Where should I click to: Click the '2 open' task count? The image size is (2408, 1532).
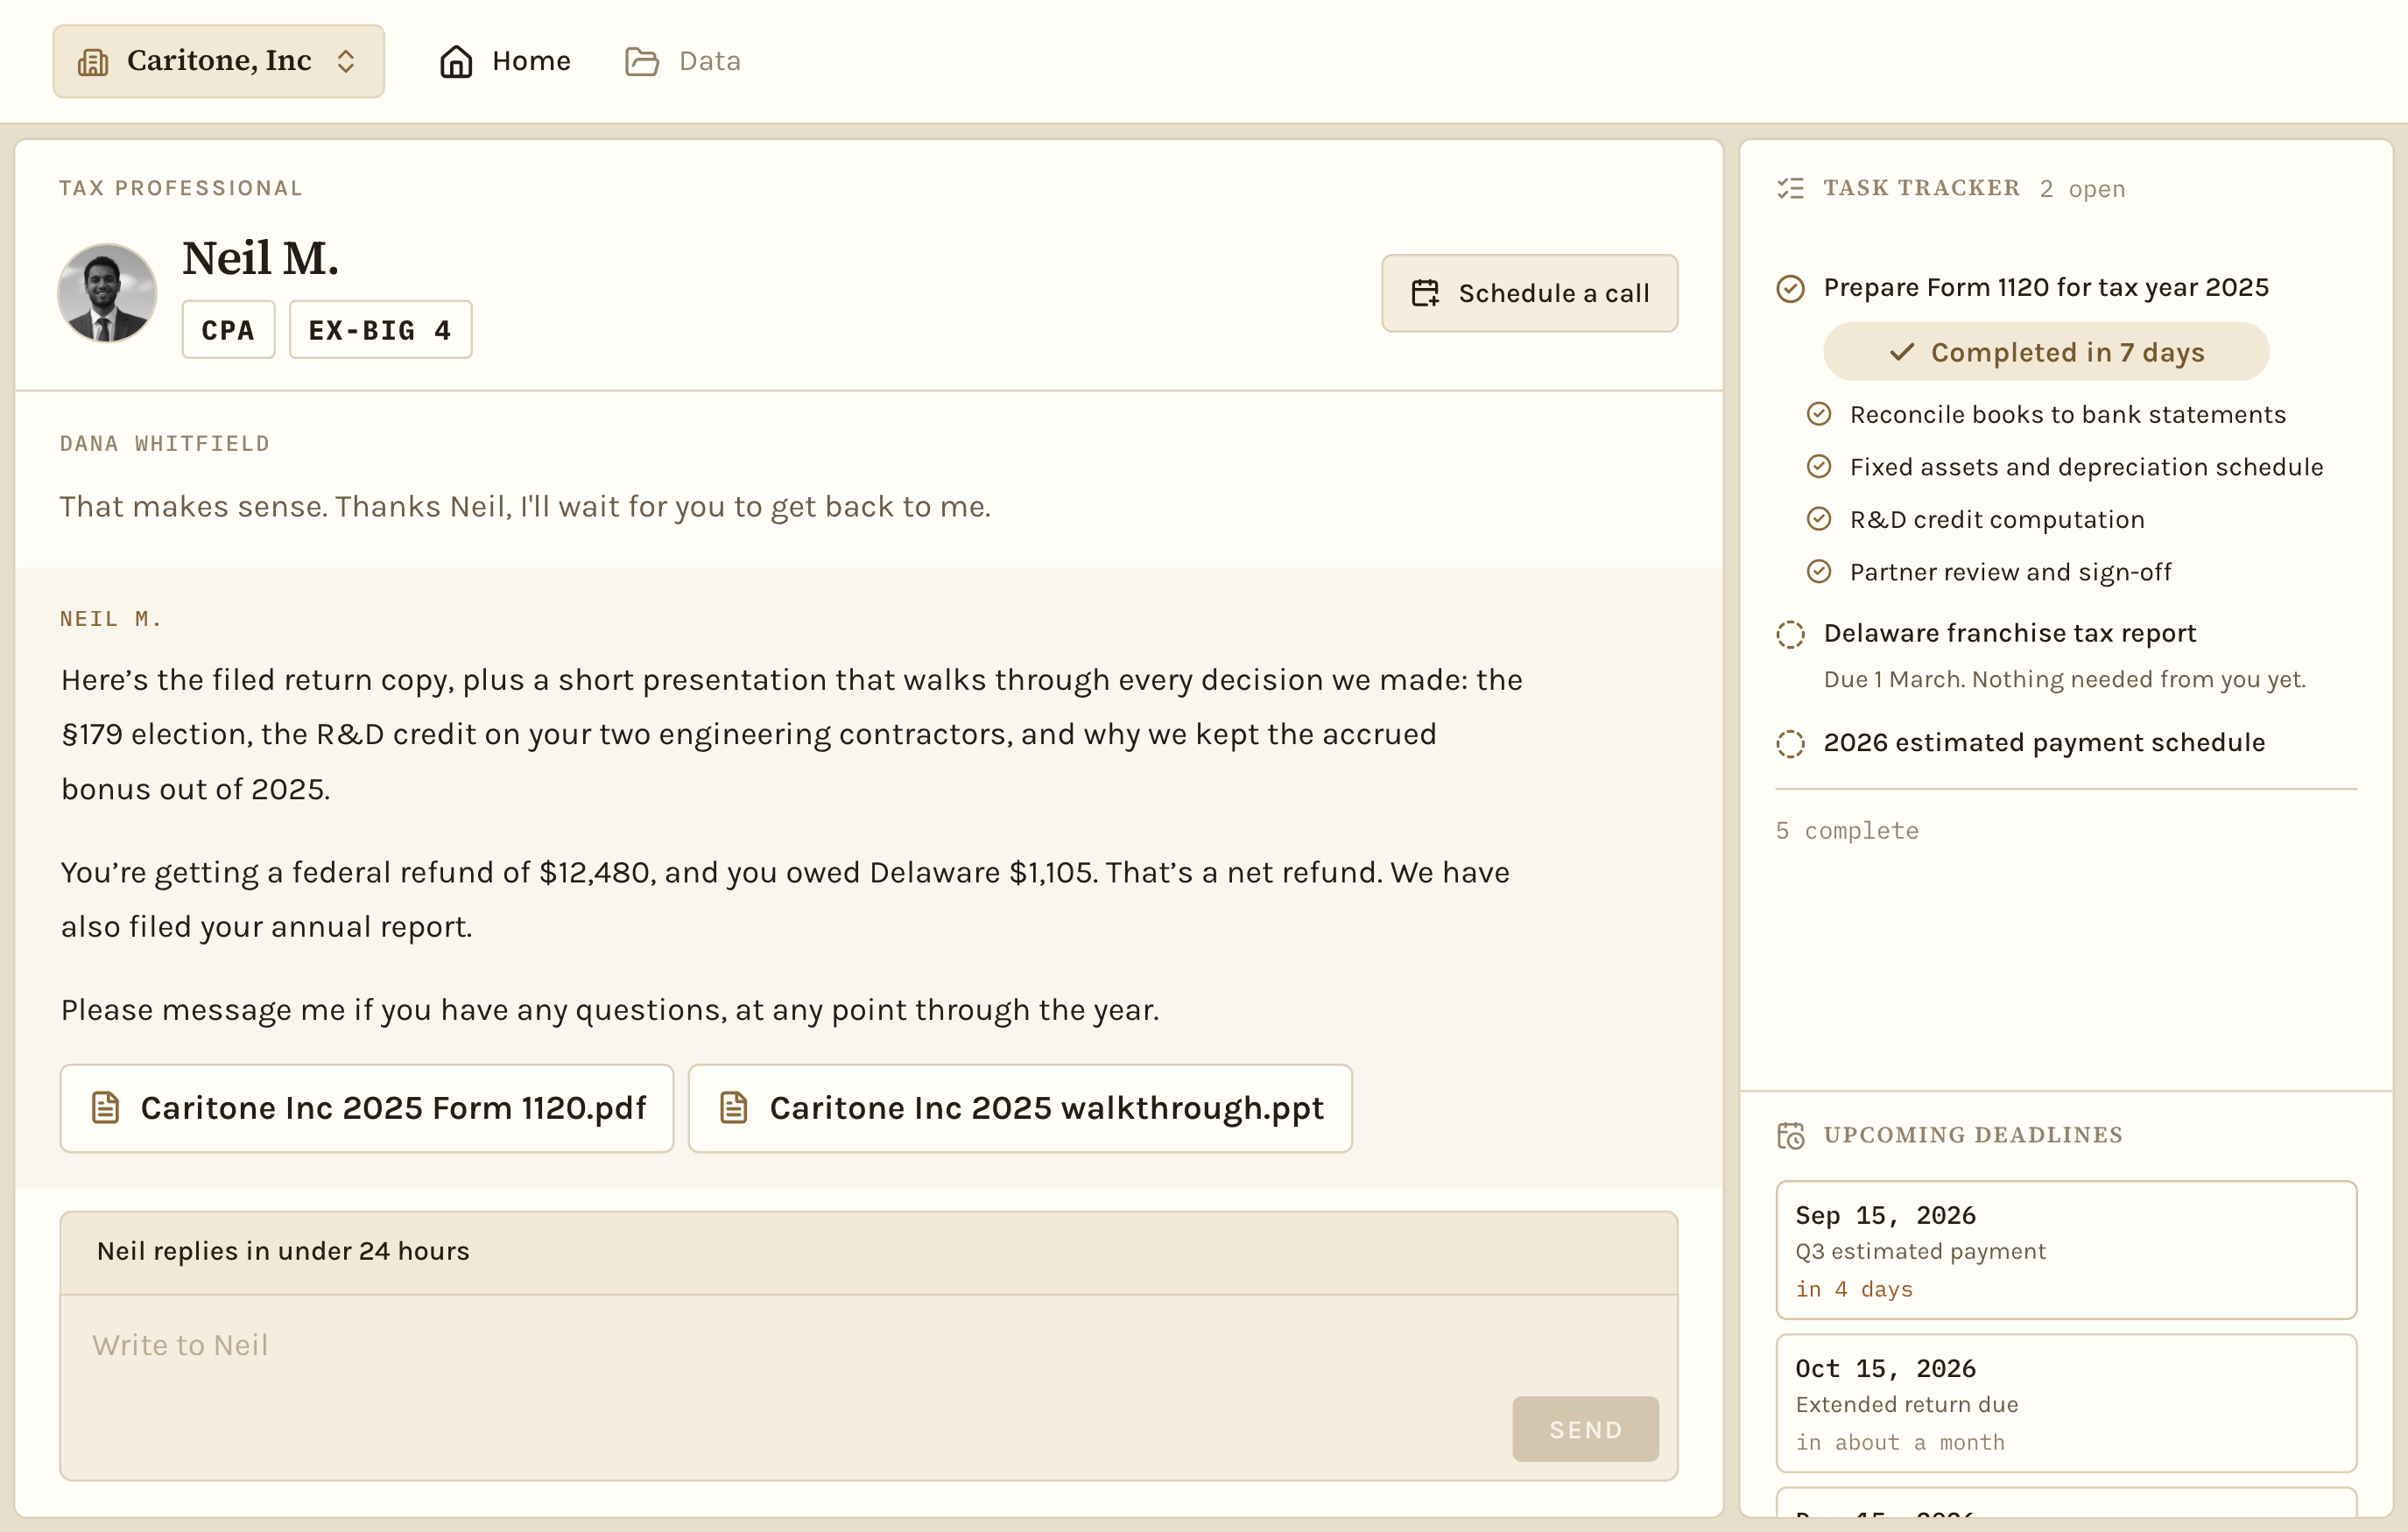point(2082,189)
